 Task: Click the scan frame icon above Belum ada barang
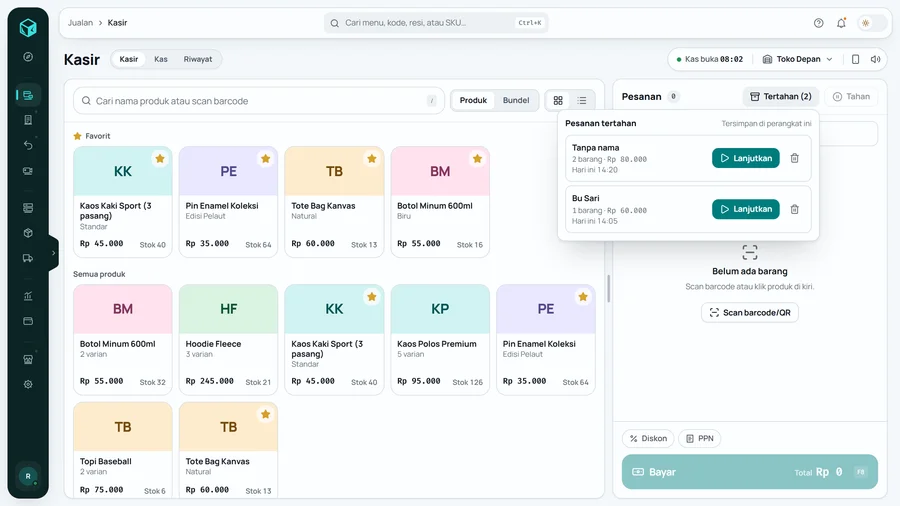(750, 252)
